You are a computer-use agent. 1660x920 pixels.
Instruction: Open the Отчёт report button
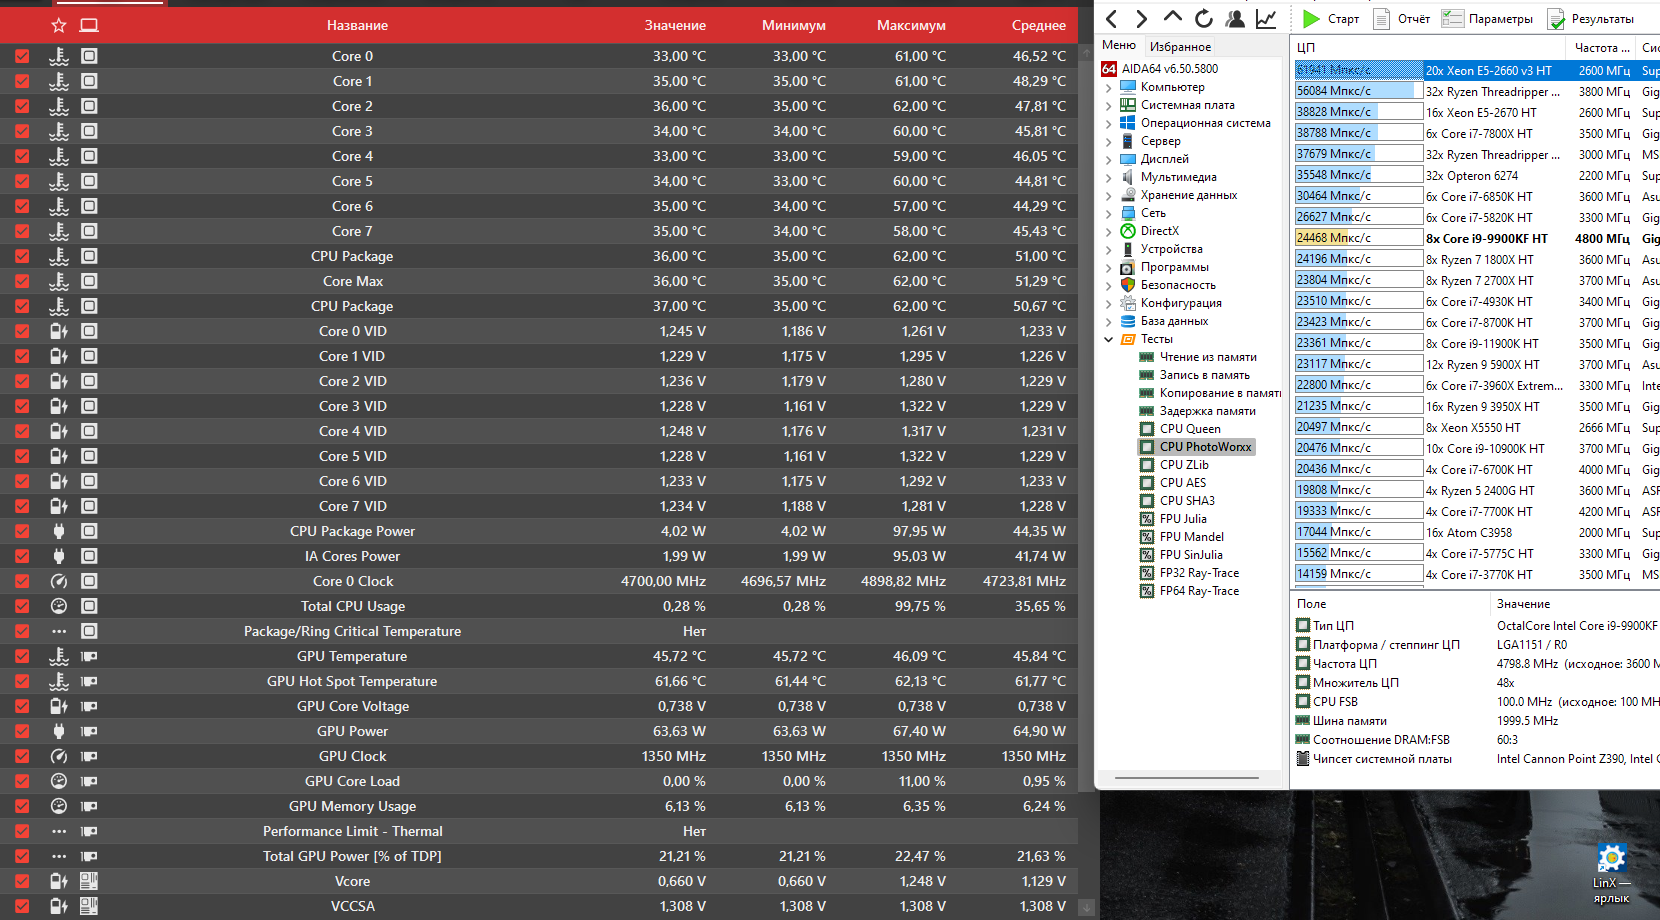point(1402,18)
